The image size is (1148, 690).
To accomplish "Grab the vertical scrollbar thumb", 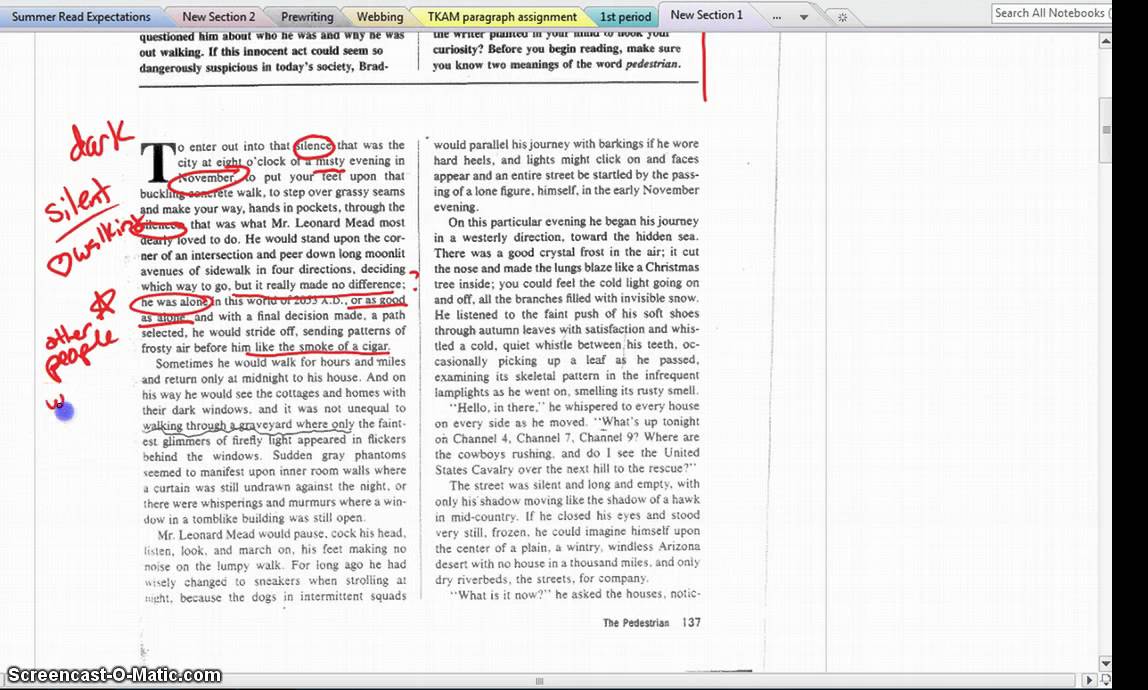I will pos(1106,130).
